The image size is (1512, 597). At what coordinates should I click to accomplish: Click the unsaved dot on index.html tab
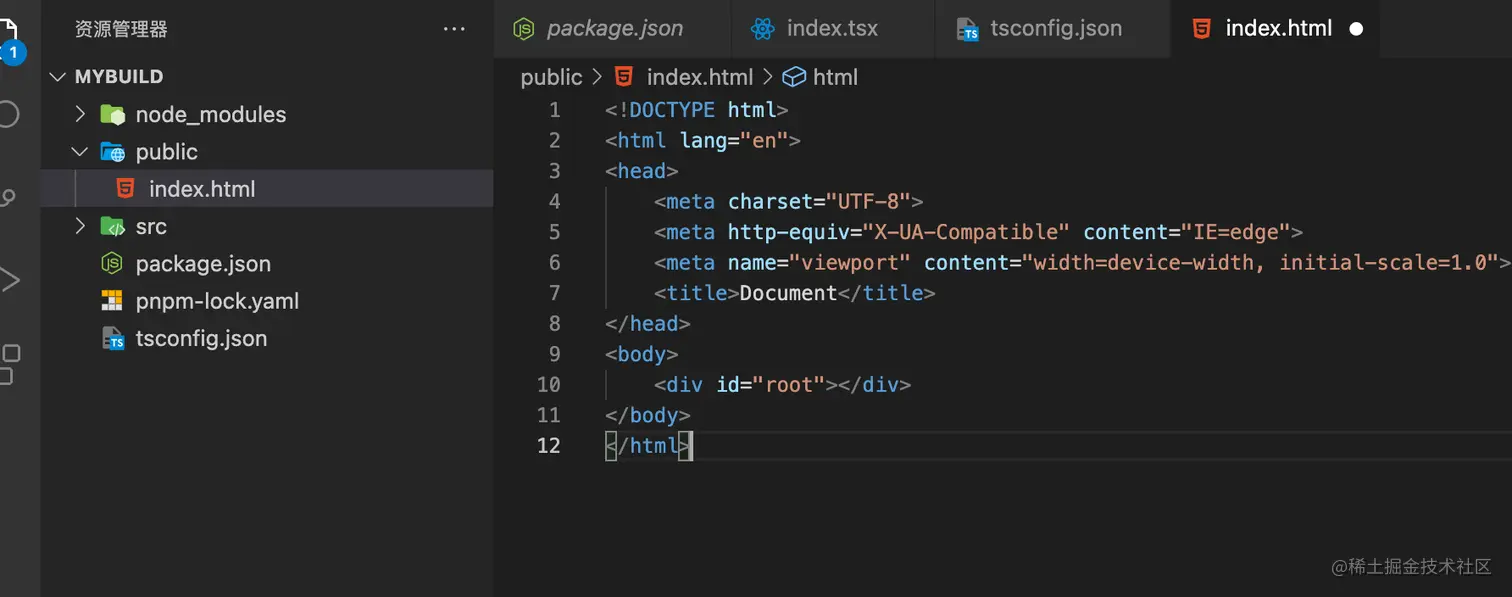click(1356, 29)
